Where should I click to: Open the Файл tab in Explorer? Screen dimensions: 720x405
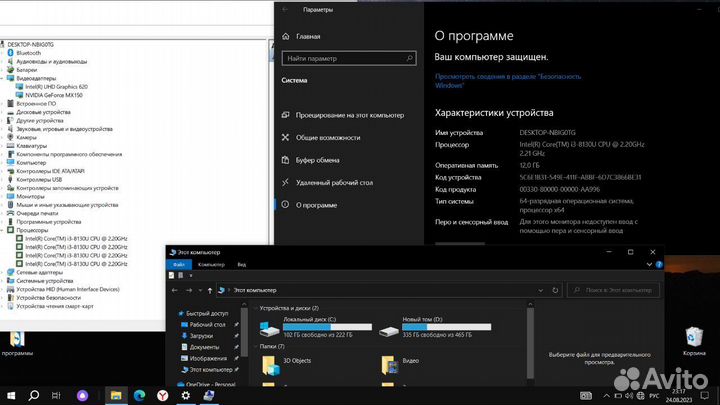coord(179,264)
